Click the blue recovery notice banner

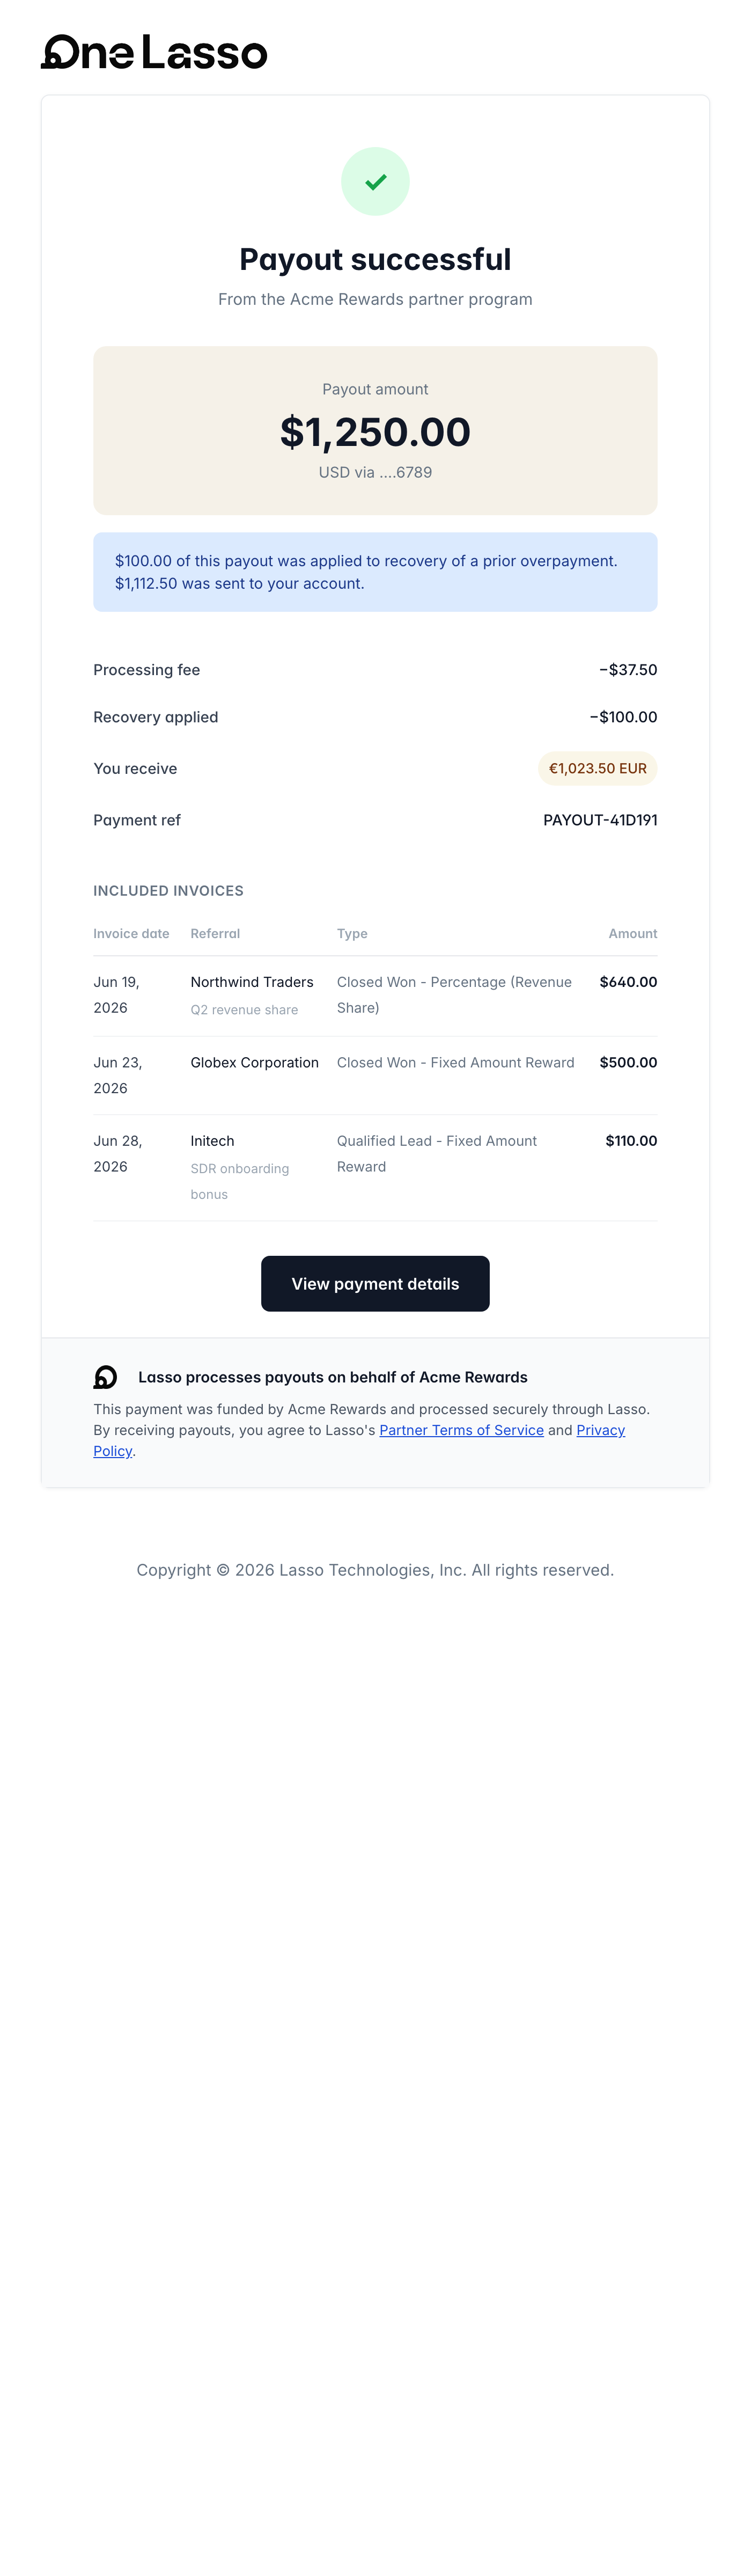click(375, 572)
